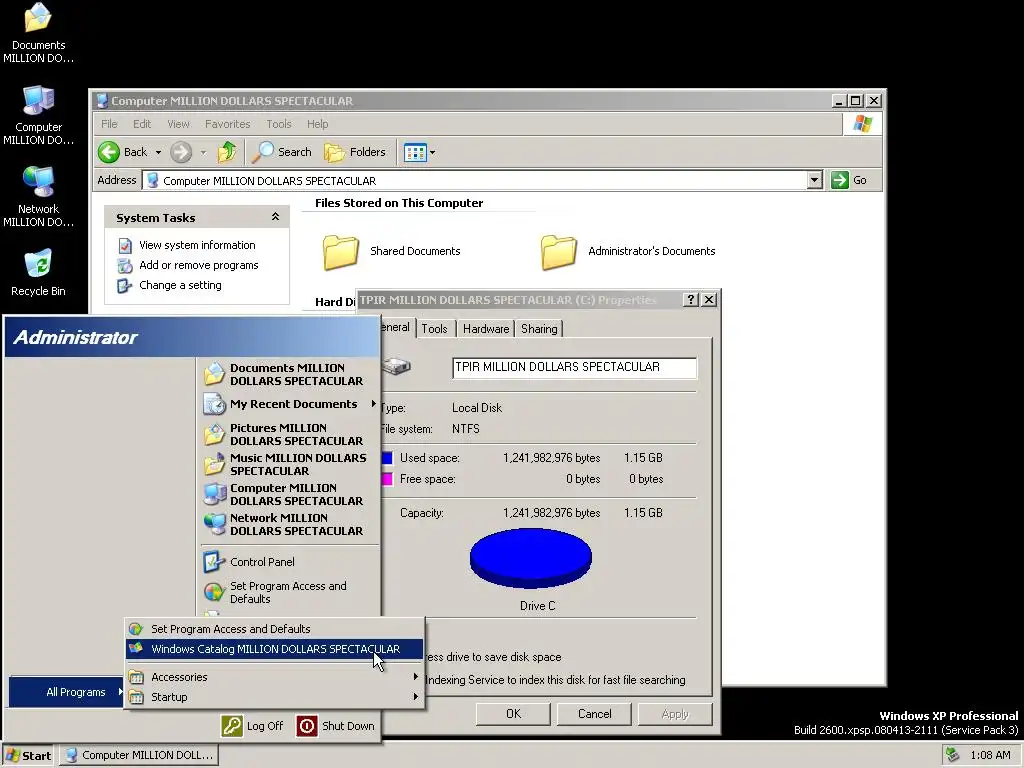Open Documents MILLION DO... desktop icon
This screenshot has height=768, width=1024.
tap(38, 33)
